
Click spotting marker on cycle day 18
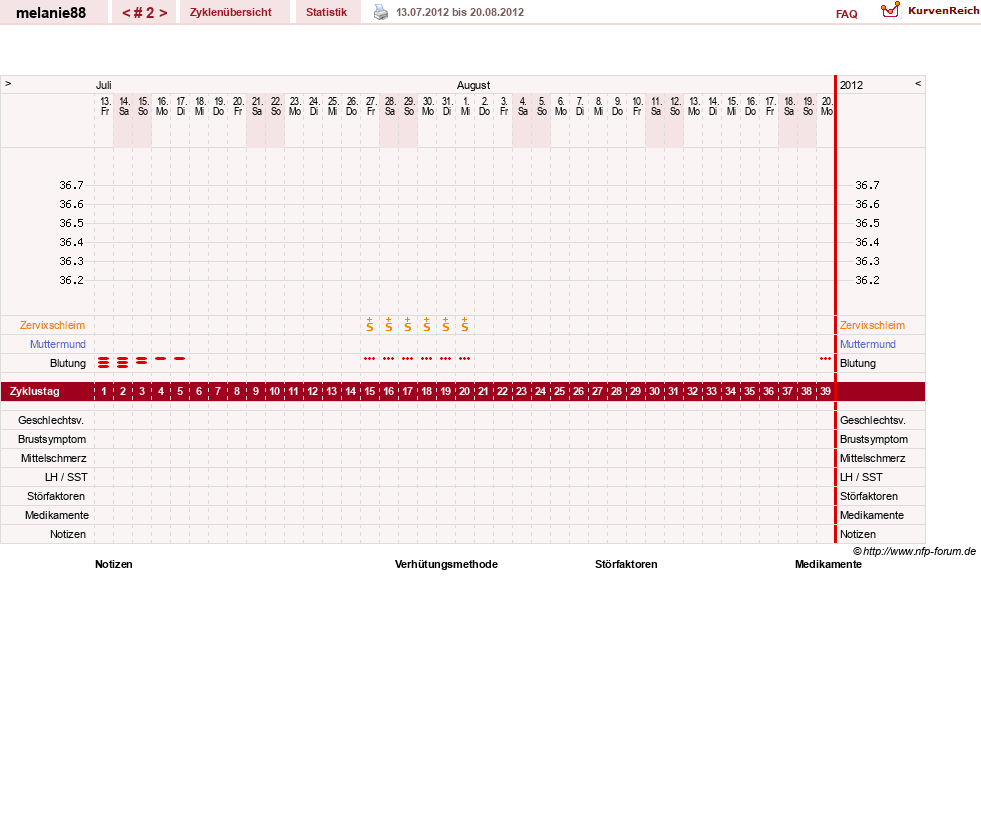[x=427, y=359]
